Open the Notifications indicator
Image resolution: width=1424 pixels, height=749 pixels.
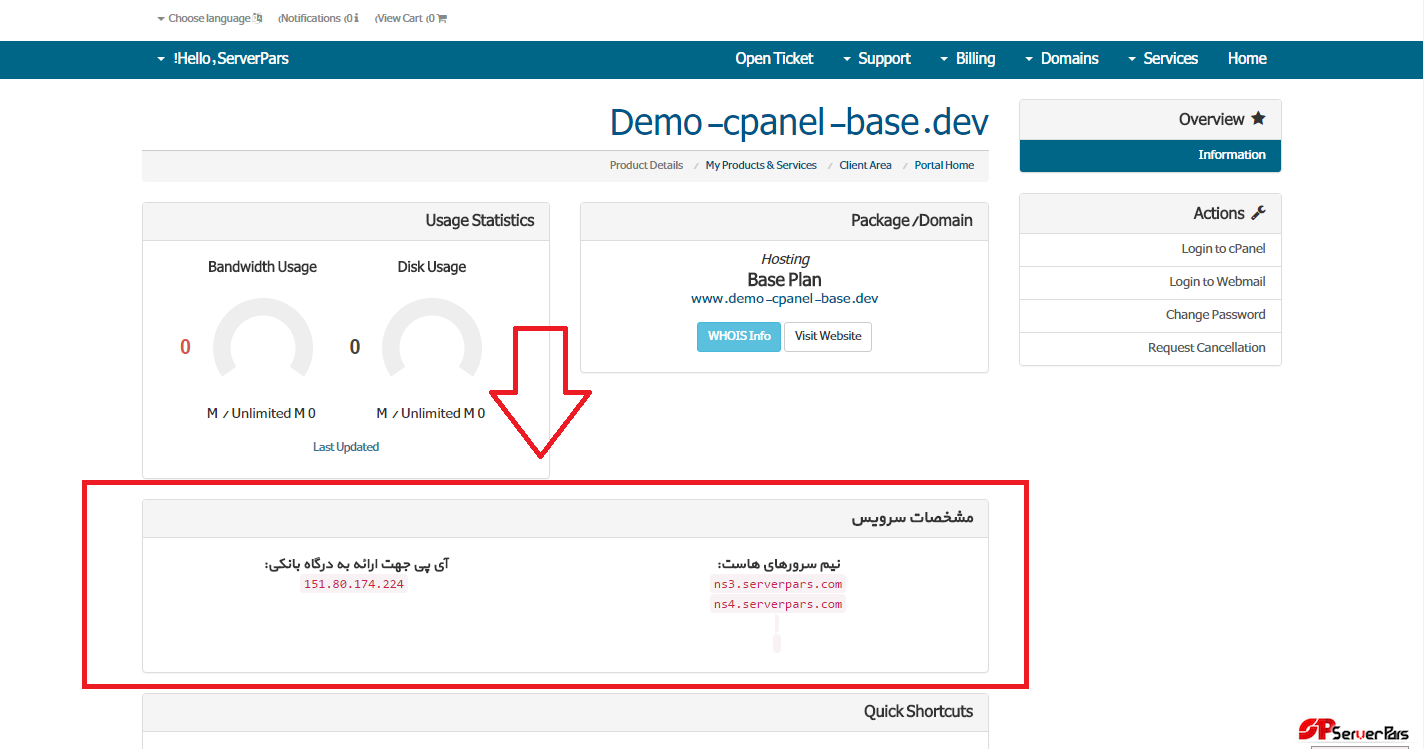coord(319,18)
